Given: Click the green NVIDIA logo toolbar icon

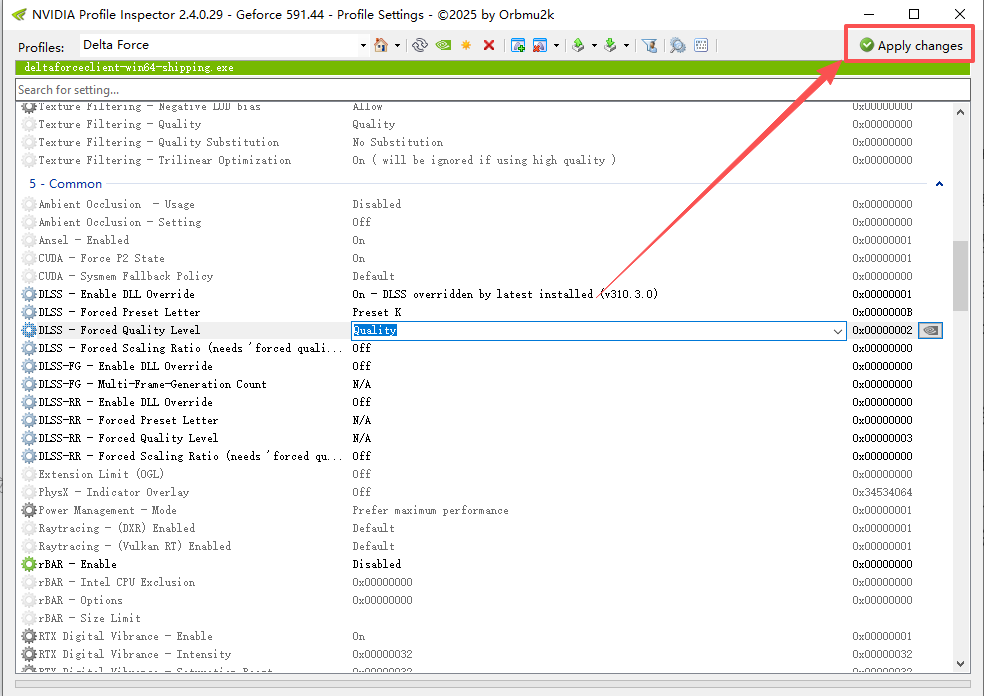Looking at the screenshot, I should tap(443, 45).
